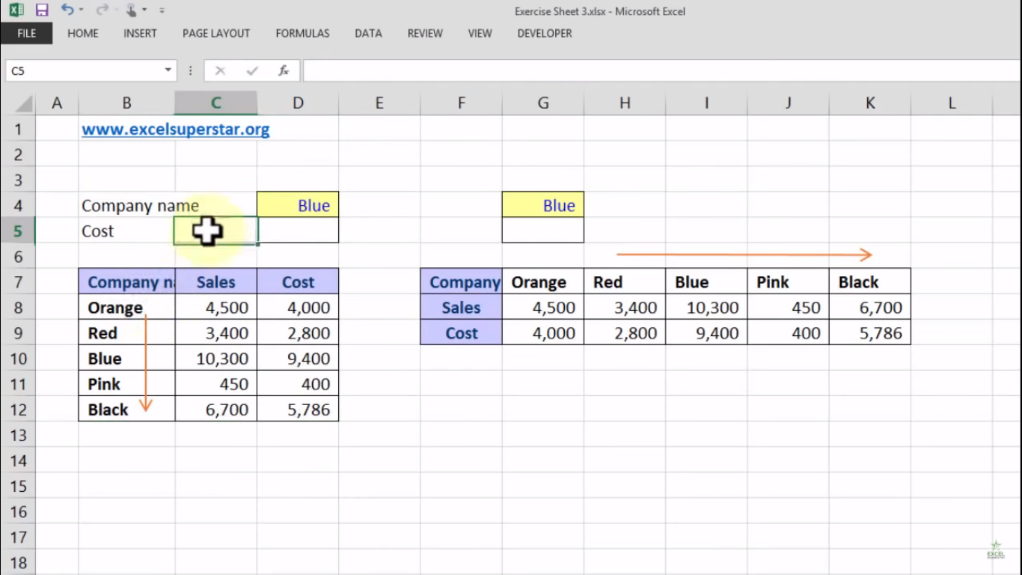Open the VIEW tab

pos(480,33)
